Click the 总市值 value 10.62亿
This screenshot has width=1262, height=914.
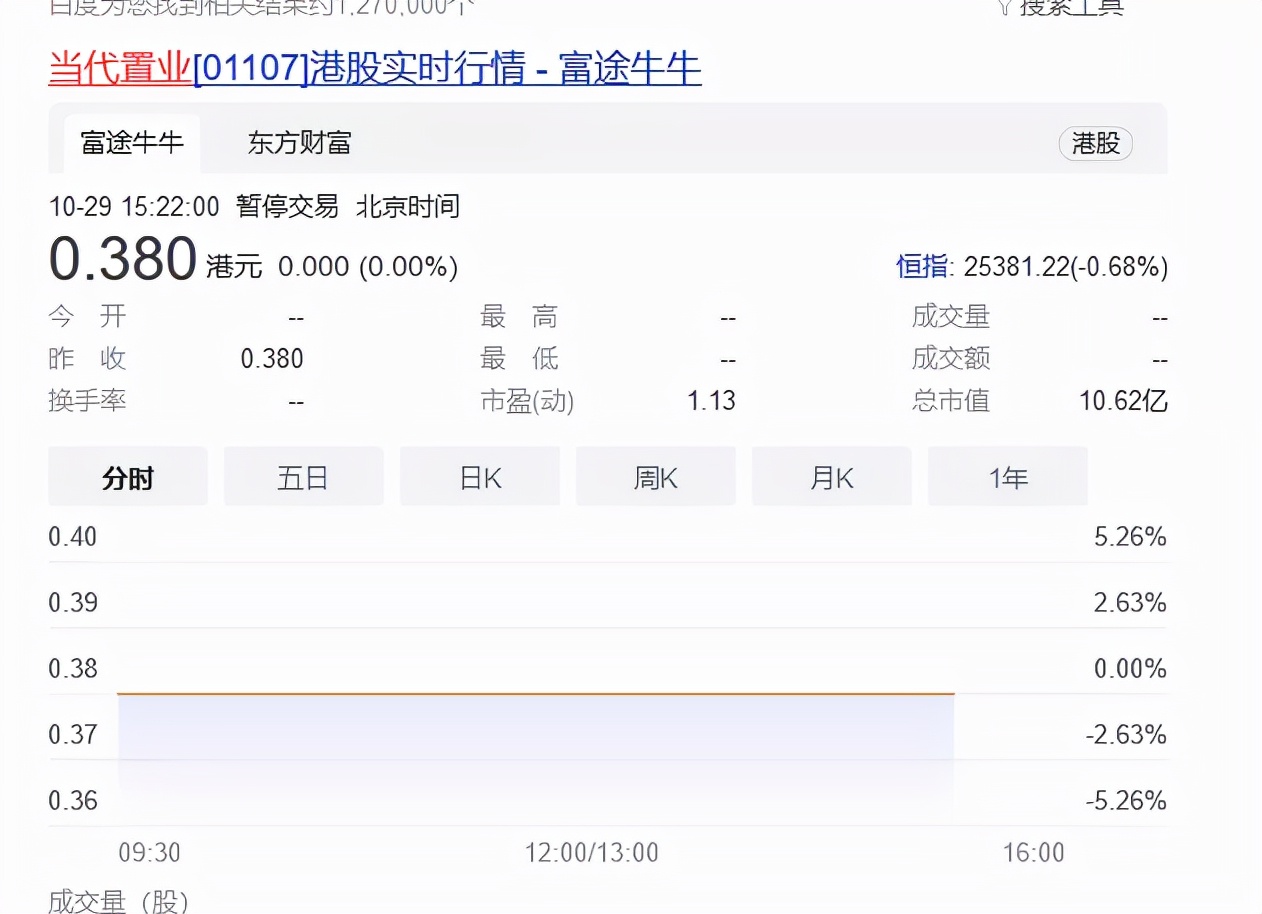click(x=1122, y=400)
